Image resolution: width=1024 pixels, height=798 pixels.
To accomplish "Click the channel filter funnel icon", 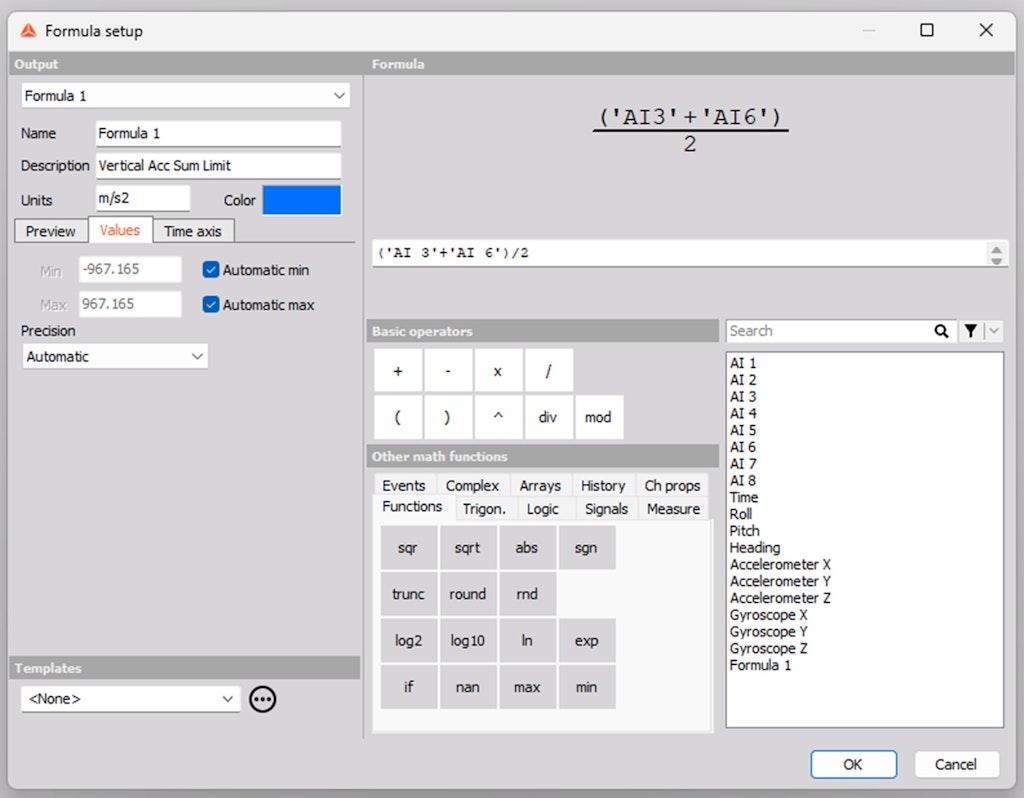I will click(x=970, y=331).
